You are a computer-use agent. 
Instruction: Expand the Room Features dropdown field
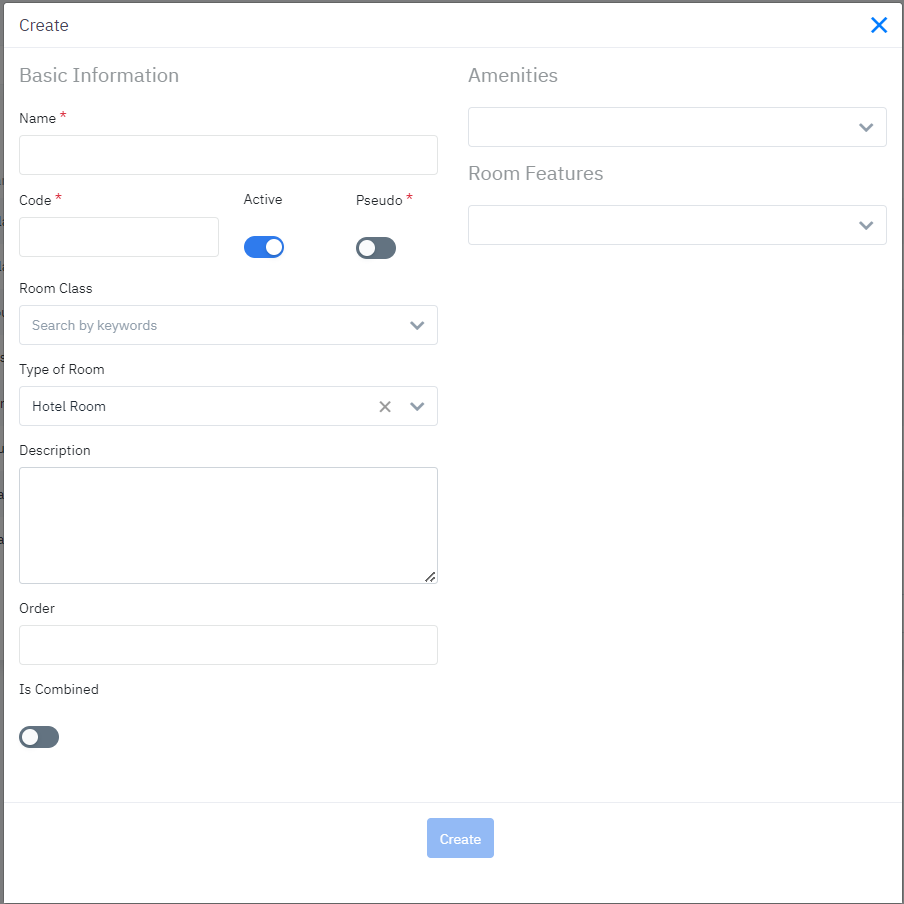click(660, 225)
